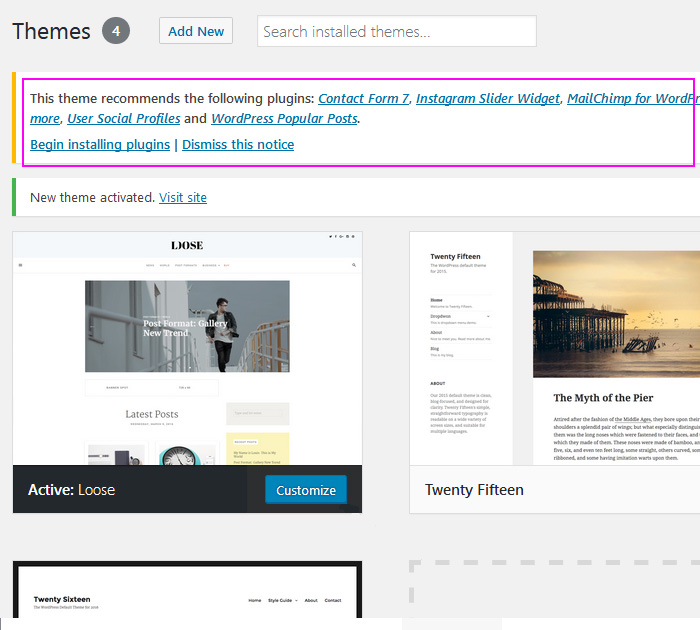This screenshot has width=700, height=630.
Task: Click the themes count badge 4
Action: (116, 31)
